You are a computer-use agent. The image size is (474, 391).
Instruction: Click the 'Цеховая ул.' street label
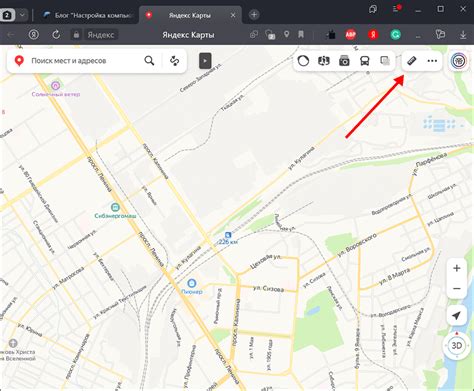coord(265,261)
